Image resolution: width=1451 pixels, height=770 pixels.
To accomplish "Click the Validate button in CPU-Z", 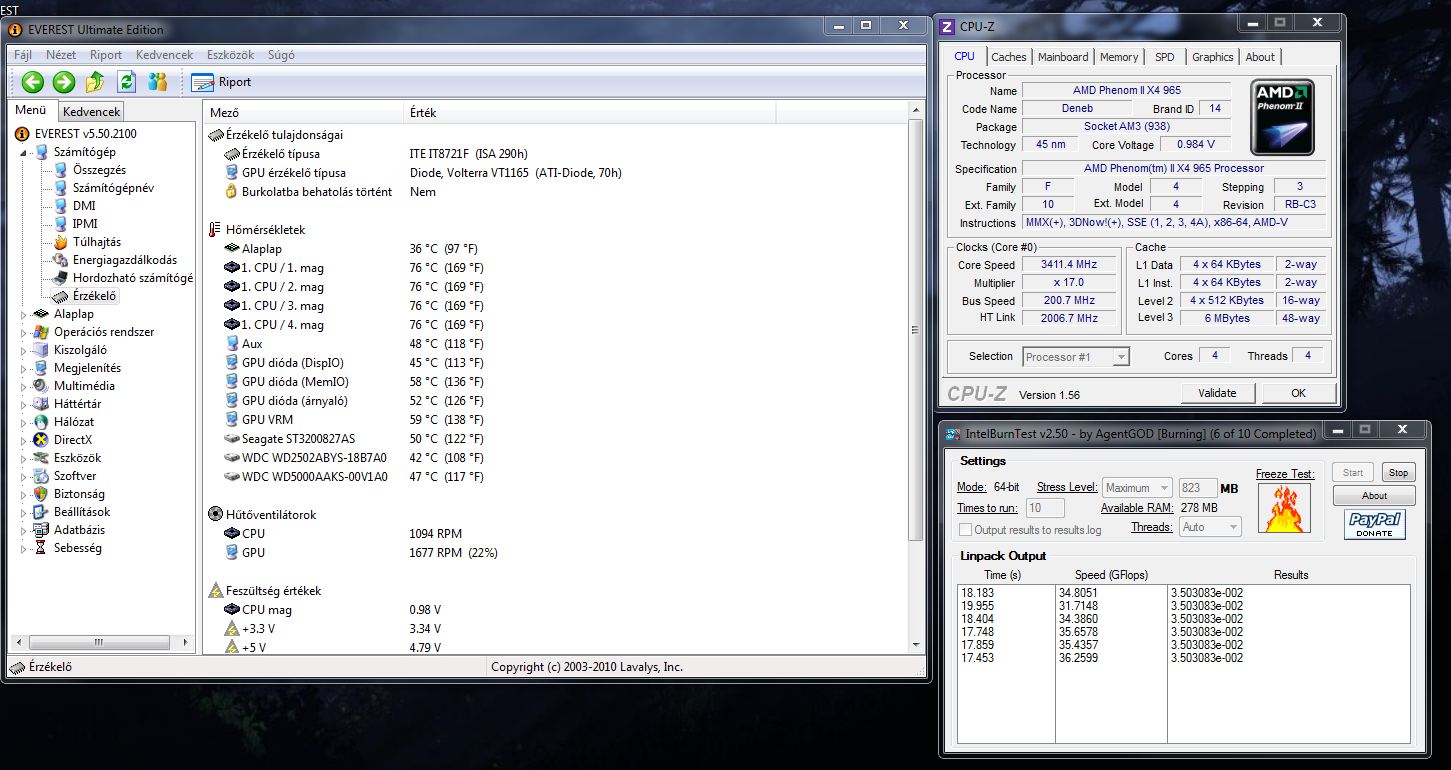I will (1217, 393).
